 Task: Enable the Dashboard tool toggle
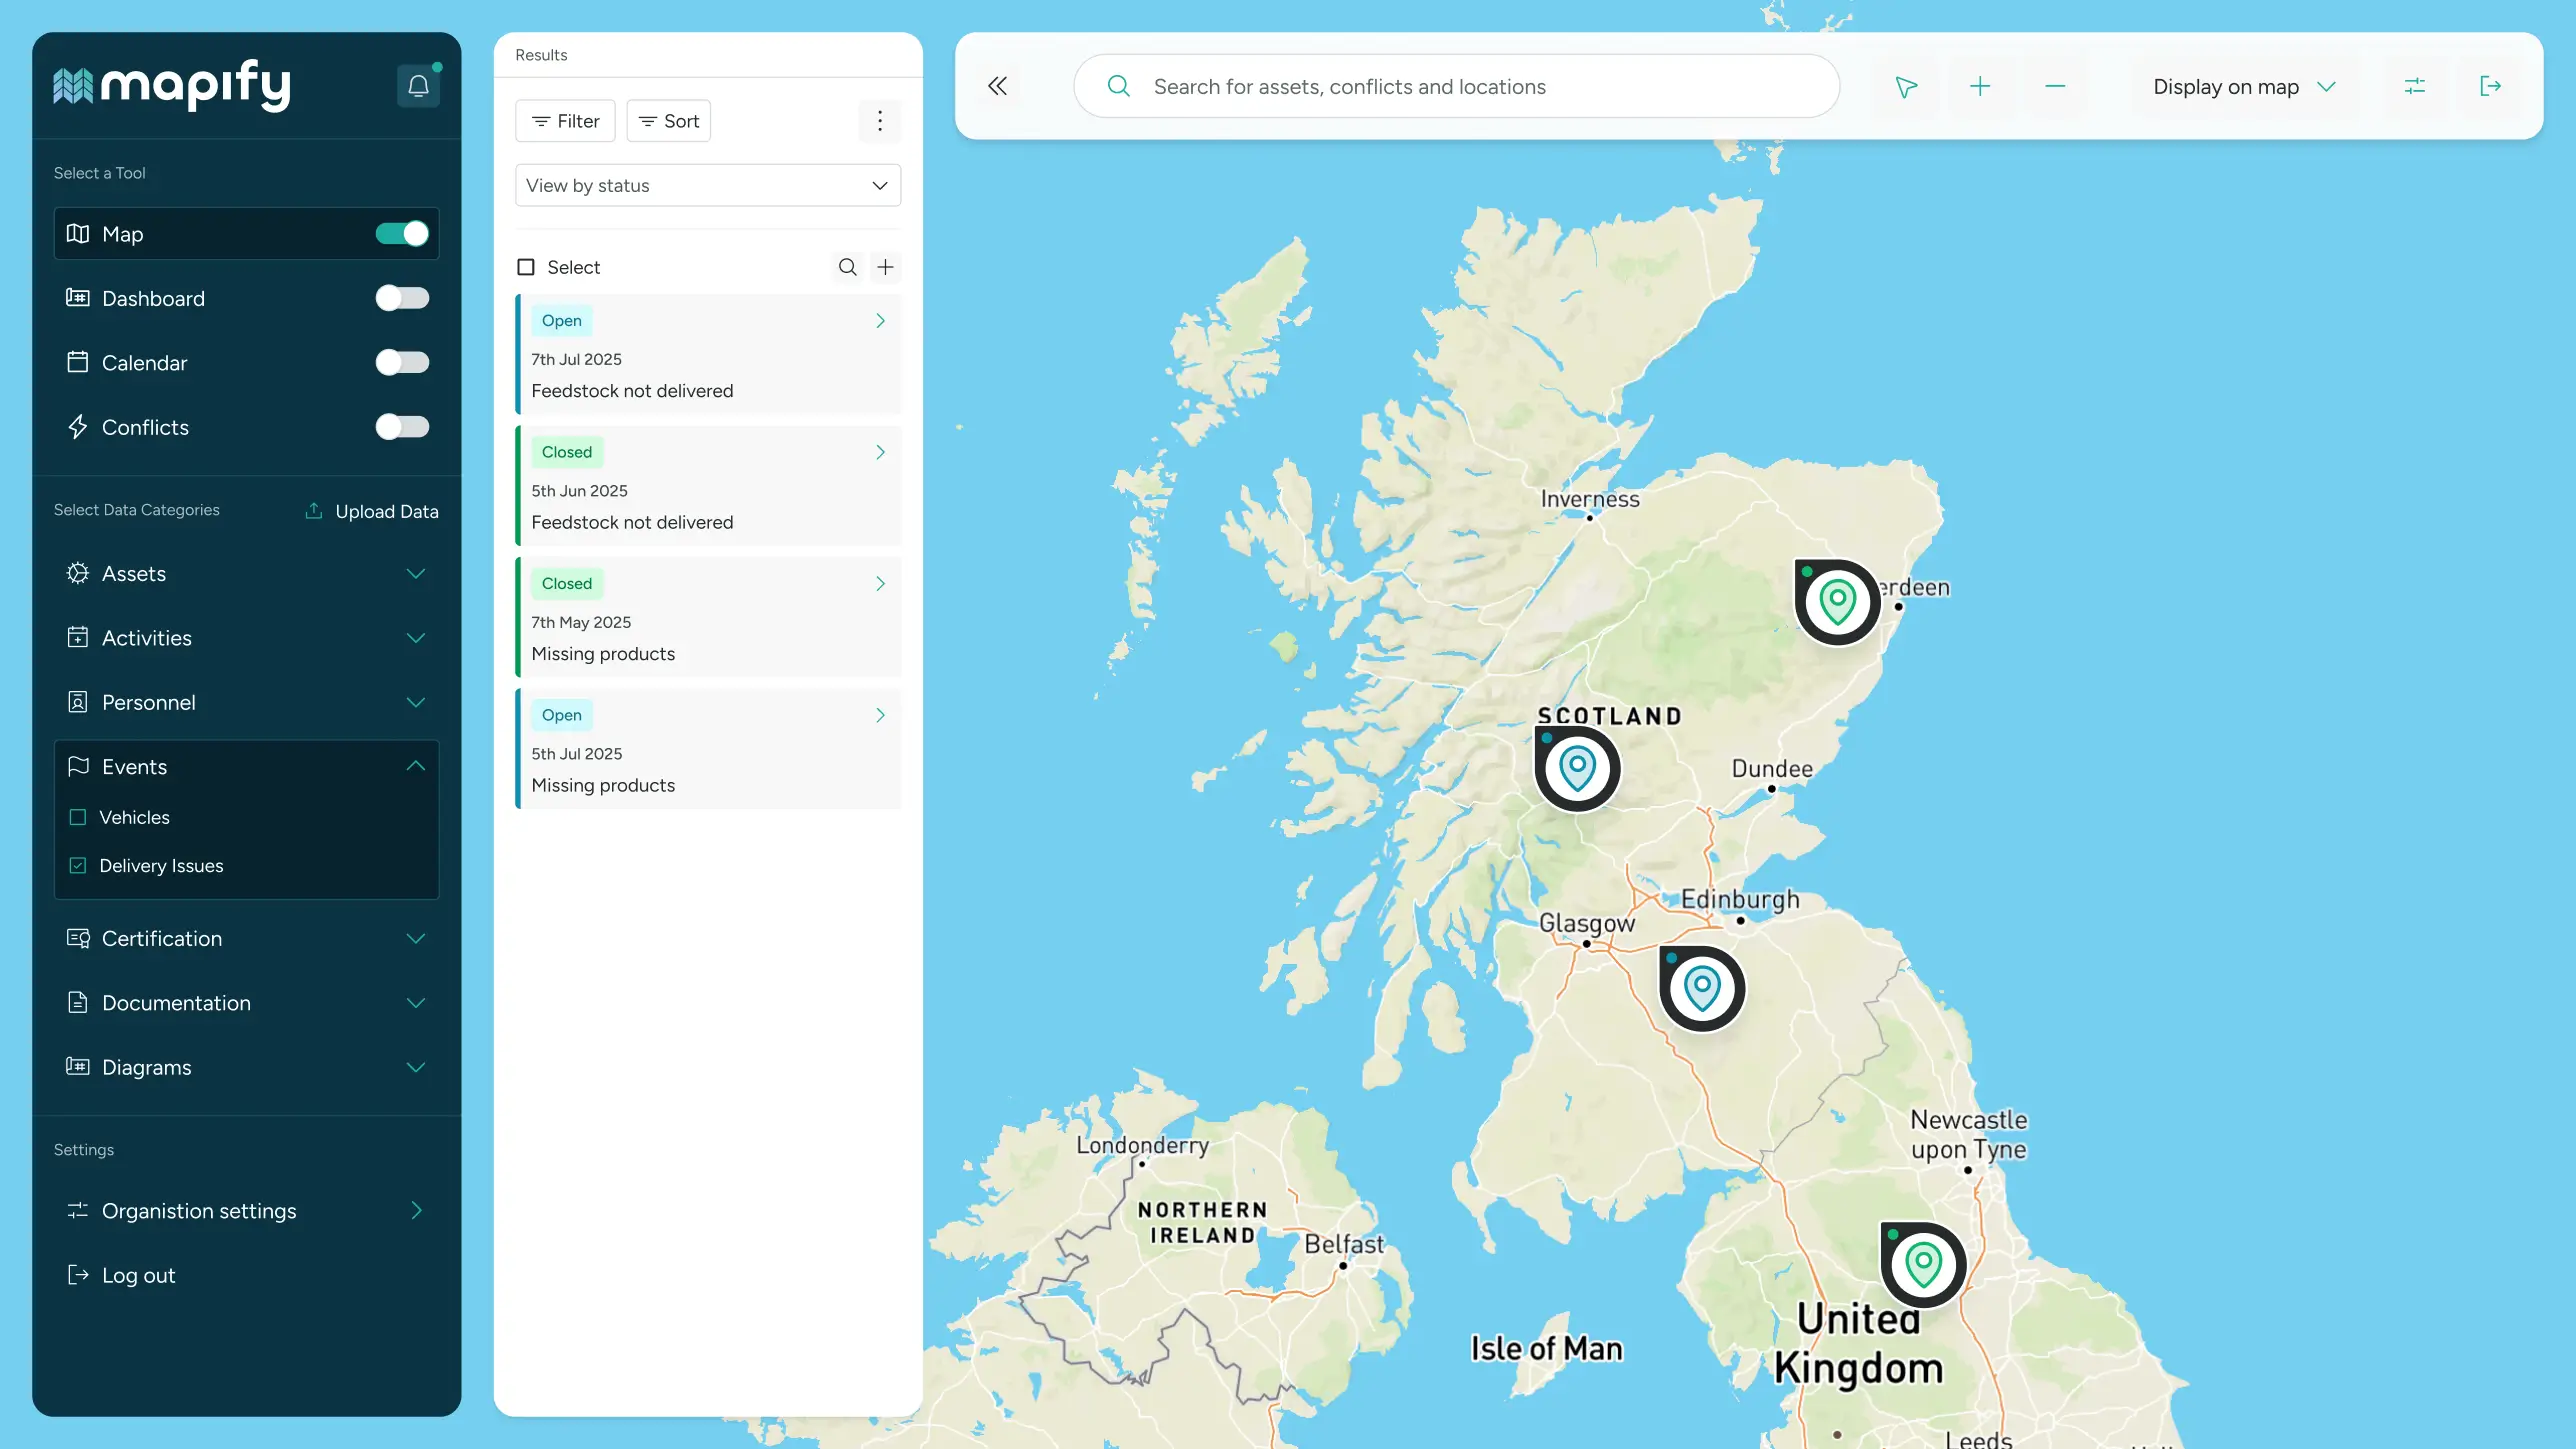click(x=403, y=297)
